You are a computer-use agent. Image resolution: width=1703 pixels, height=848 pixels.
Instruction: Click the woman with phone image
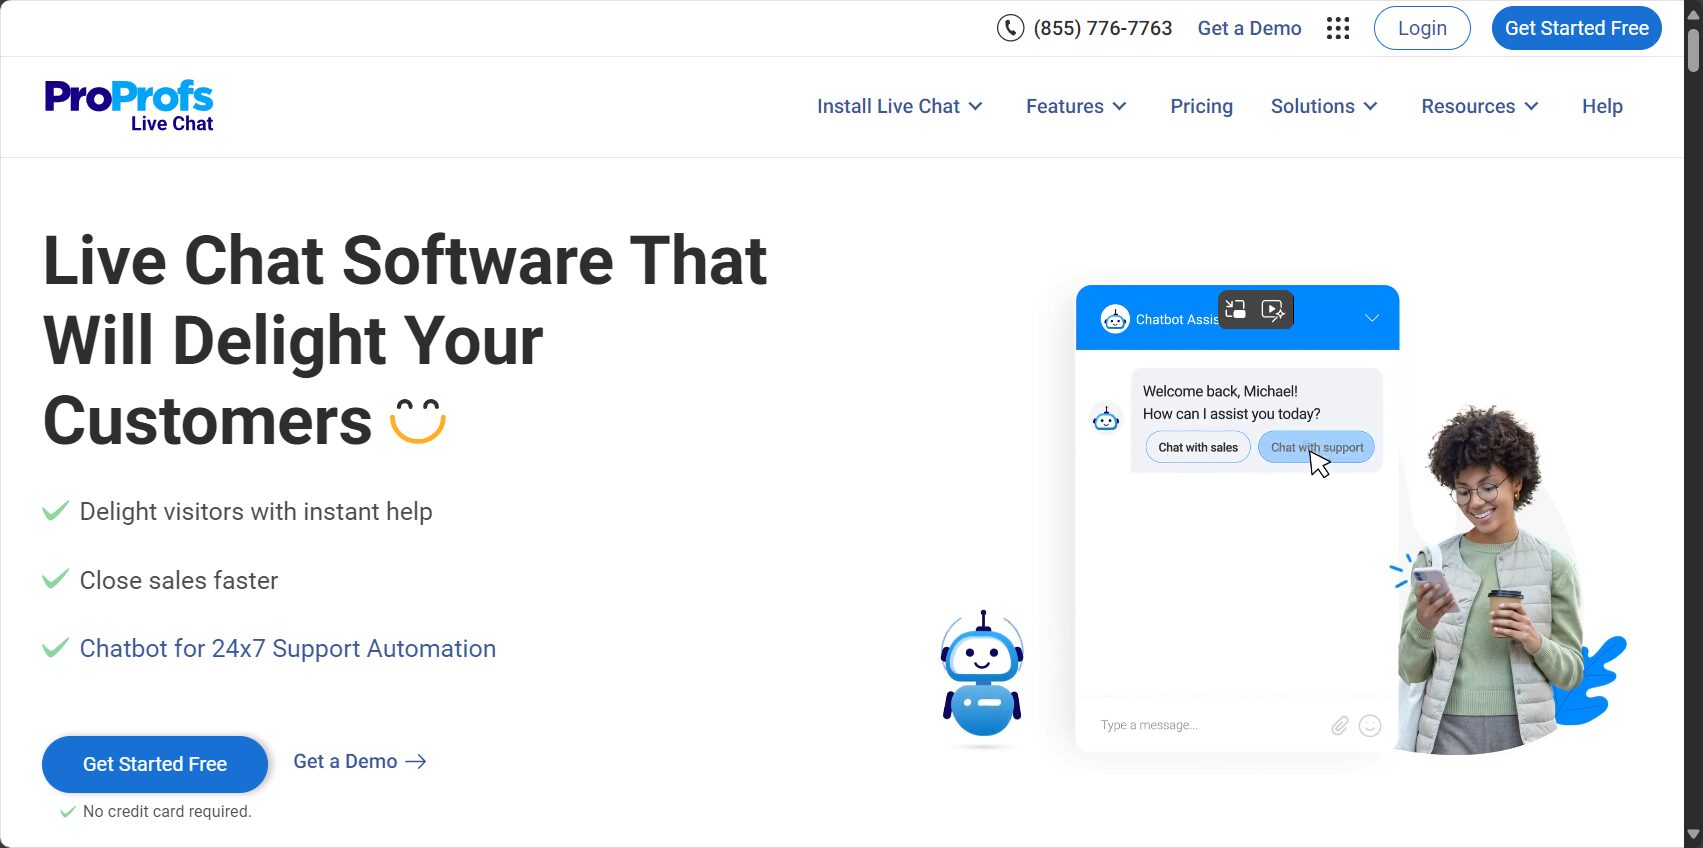point(1492,580)
